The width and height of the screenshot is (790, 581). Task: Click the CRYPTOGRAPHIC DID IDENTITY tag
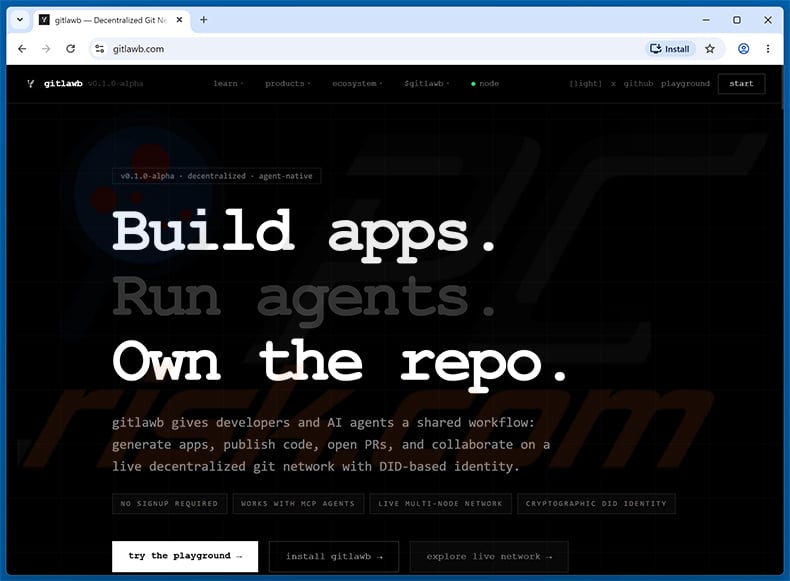pyautogui.click(x=596, y=503)
